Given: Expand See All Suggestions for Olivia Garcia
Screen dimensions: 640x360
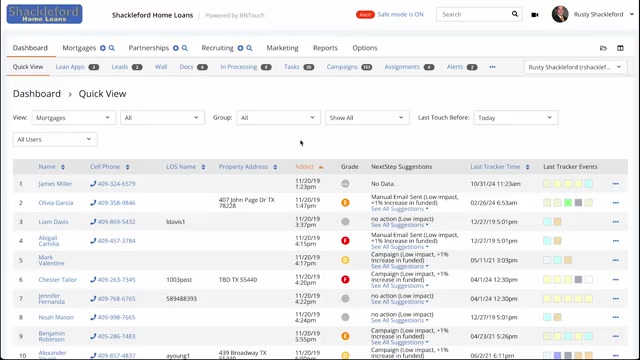Looking at the screenshot, I should (x=400, y=209).
